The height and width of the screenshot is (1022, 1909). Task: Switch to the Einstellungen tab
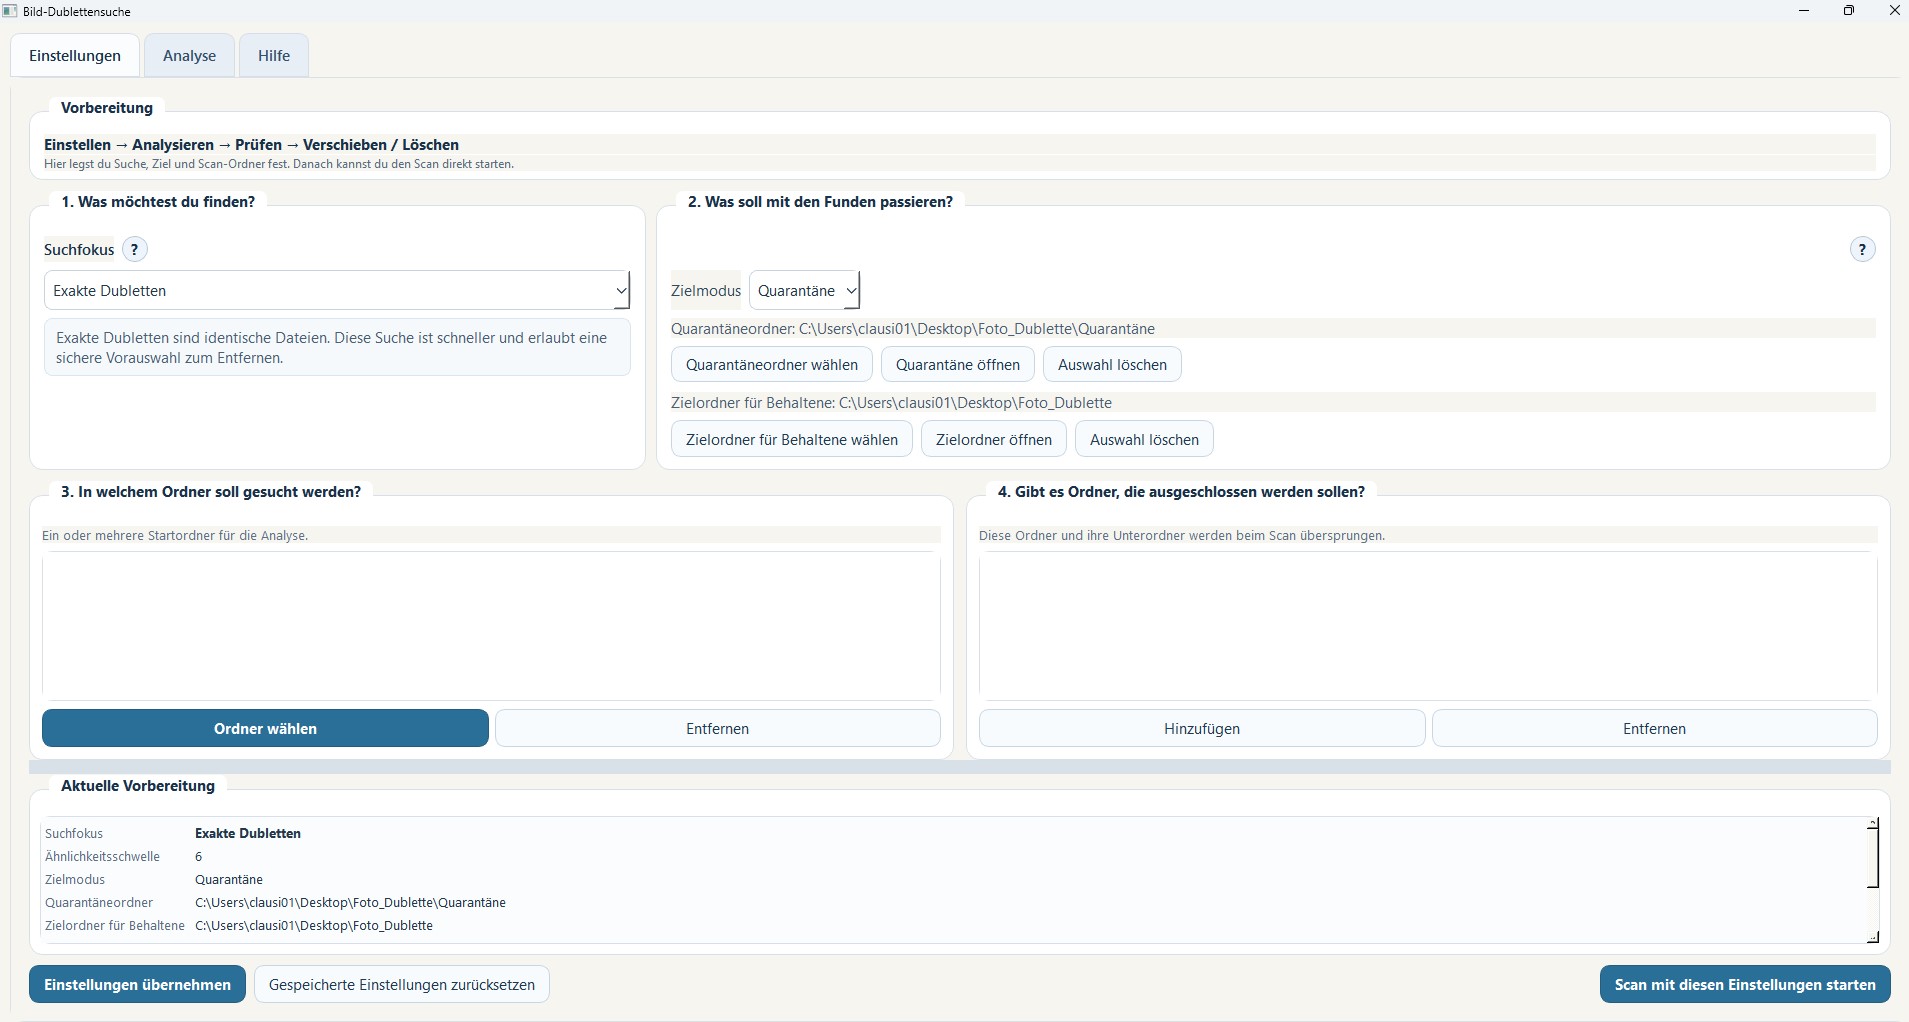pyautogui.click(x=75, y=56)
